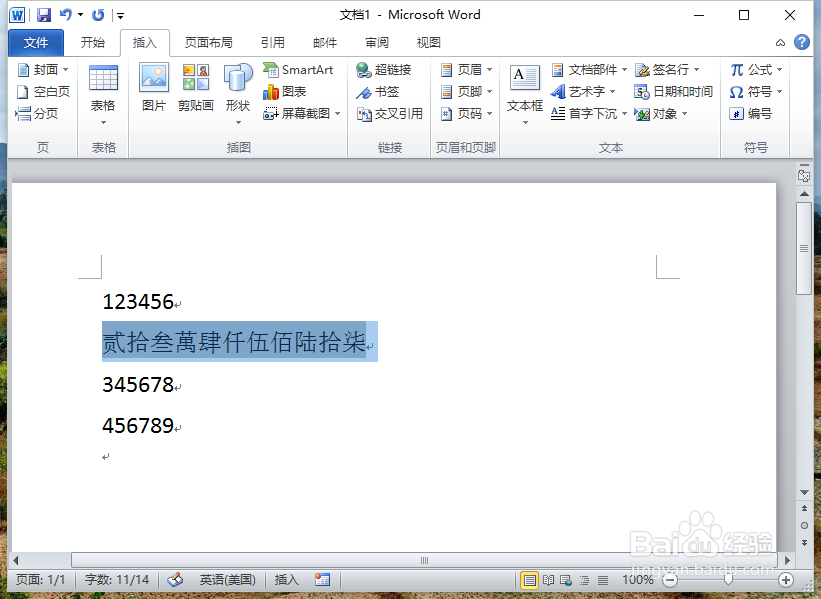Open the Clip Art pane

[195, 90]
